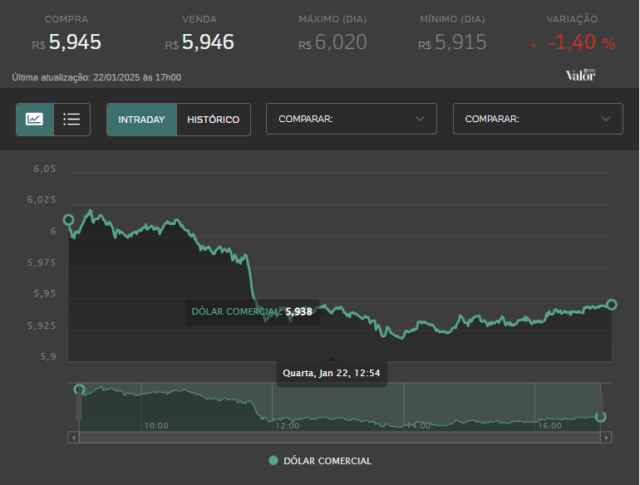Click the Valor logo
Image resolution: width=640 pixels, height=485 pixels.
(x=580, y=75)
